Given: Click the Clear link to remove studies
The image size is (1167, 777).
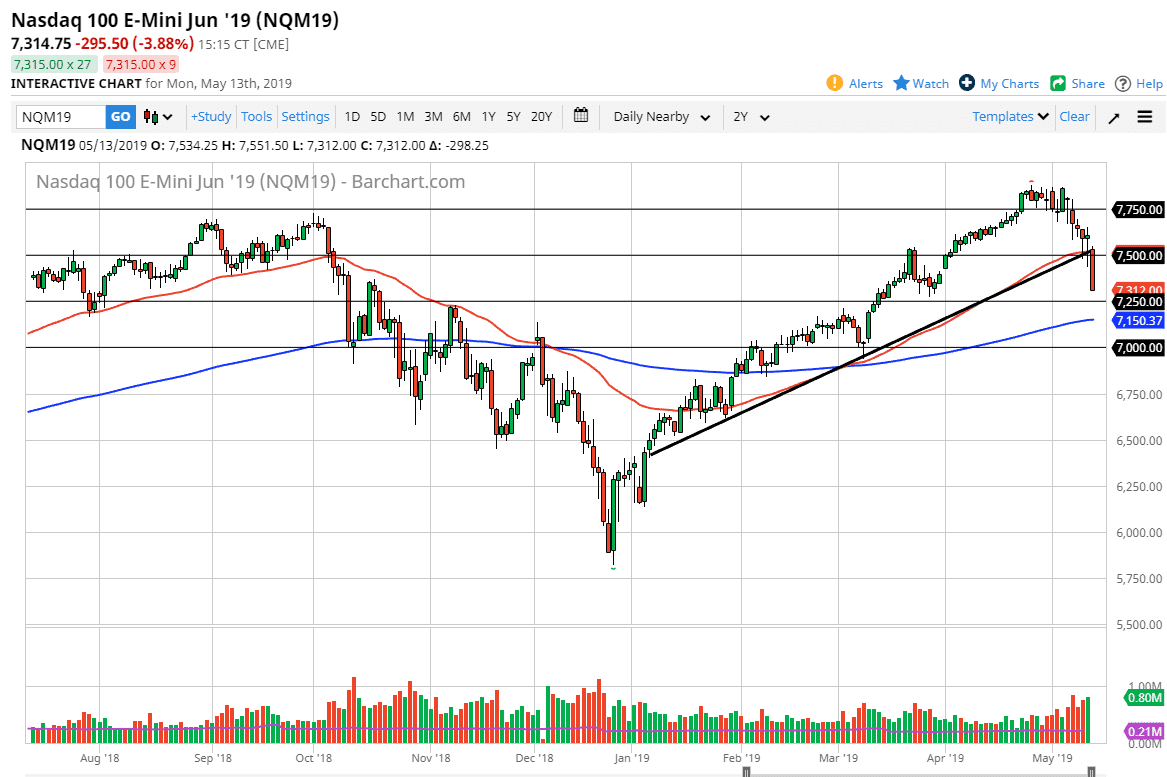Looking at the screenshot, I should (x=1074, y=117).
